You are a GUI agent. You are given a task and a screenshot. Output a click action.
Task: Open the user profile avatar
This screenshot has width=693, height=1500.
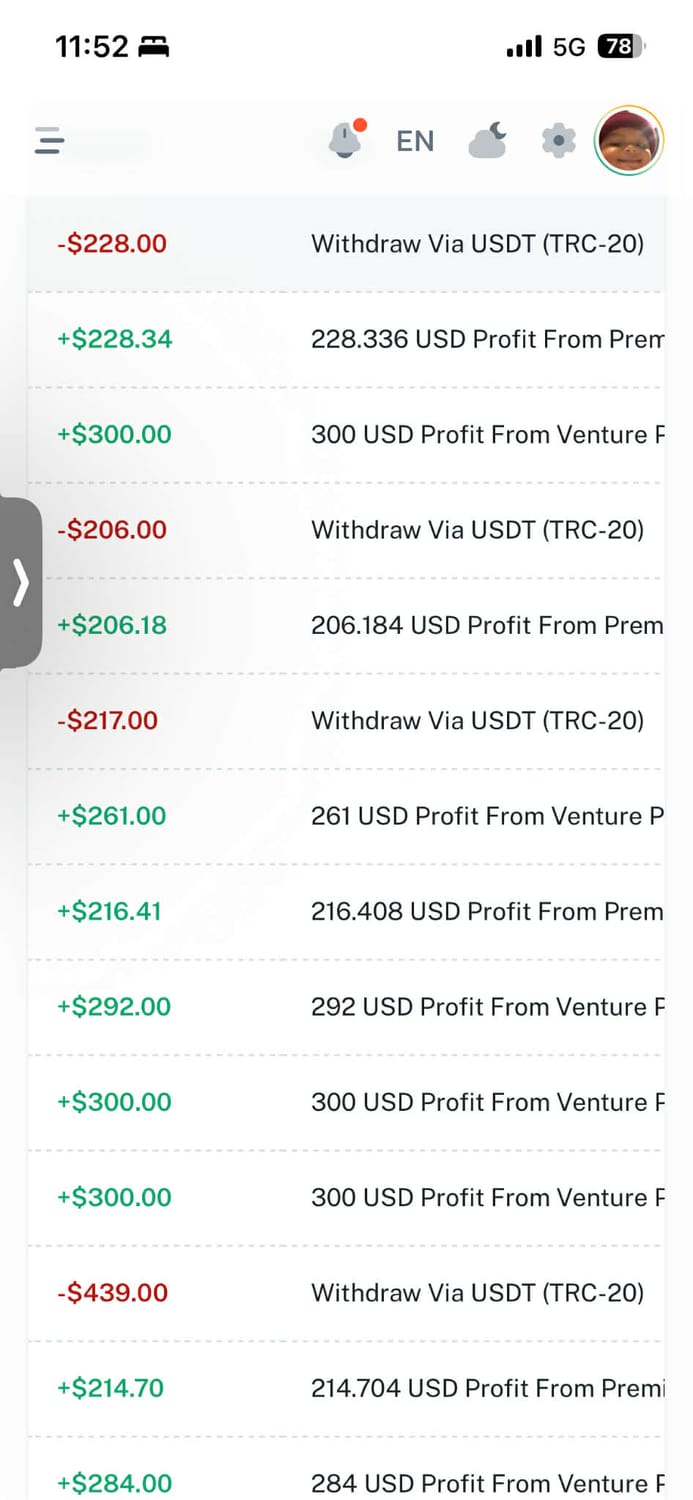(629, 141)
